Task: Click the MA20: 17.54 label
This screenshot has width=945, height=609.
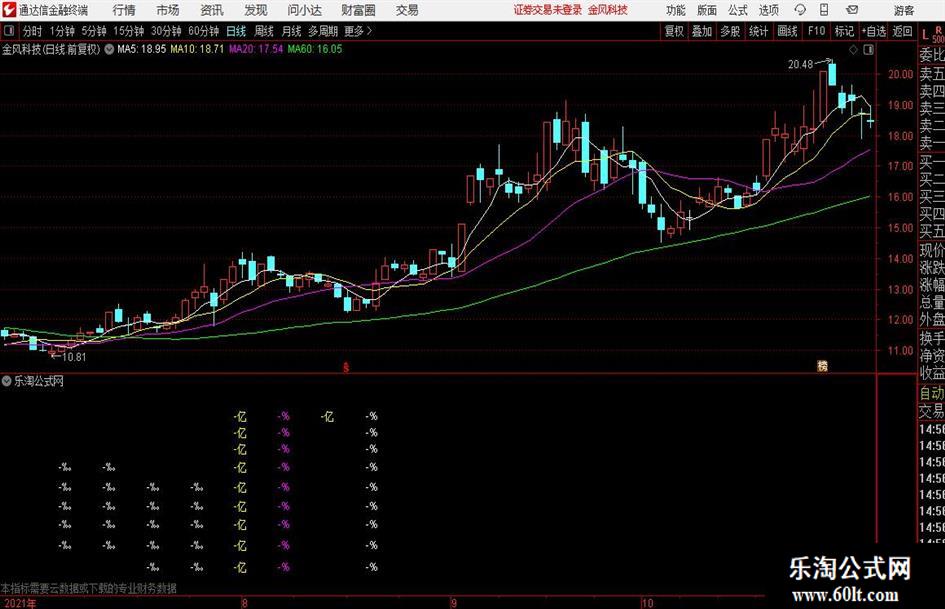Action: pyautogui.click(x=256, y=49)
